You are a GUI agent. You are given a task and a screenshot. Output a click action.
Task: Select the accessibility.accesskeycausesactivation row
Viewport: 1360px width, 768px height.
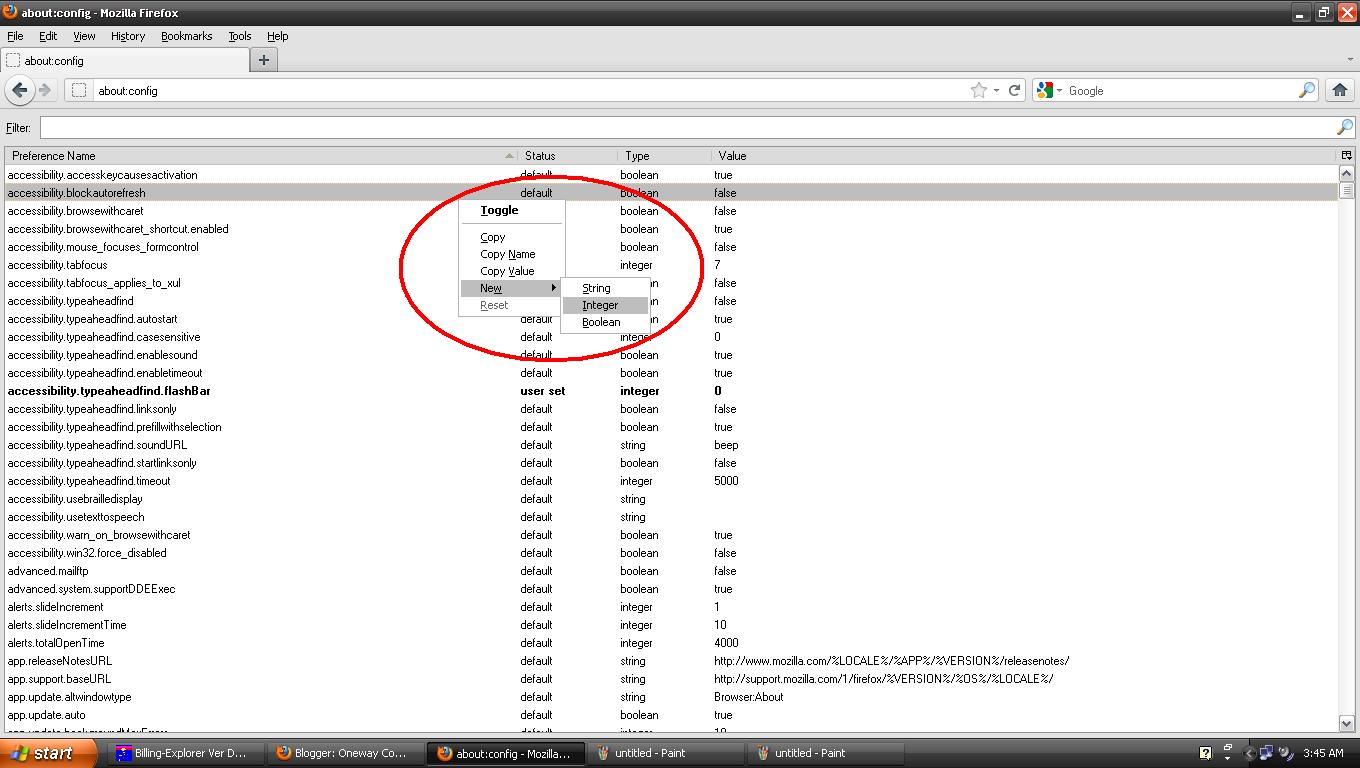(x=671, y=175)
